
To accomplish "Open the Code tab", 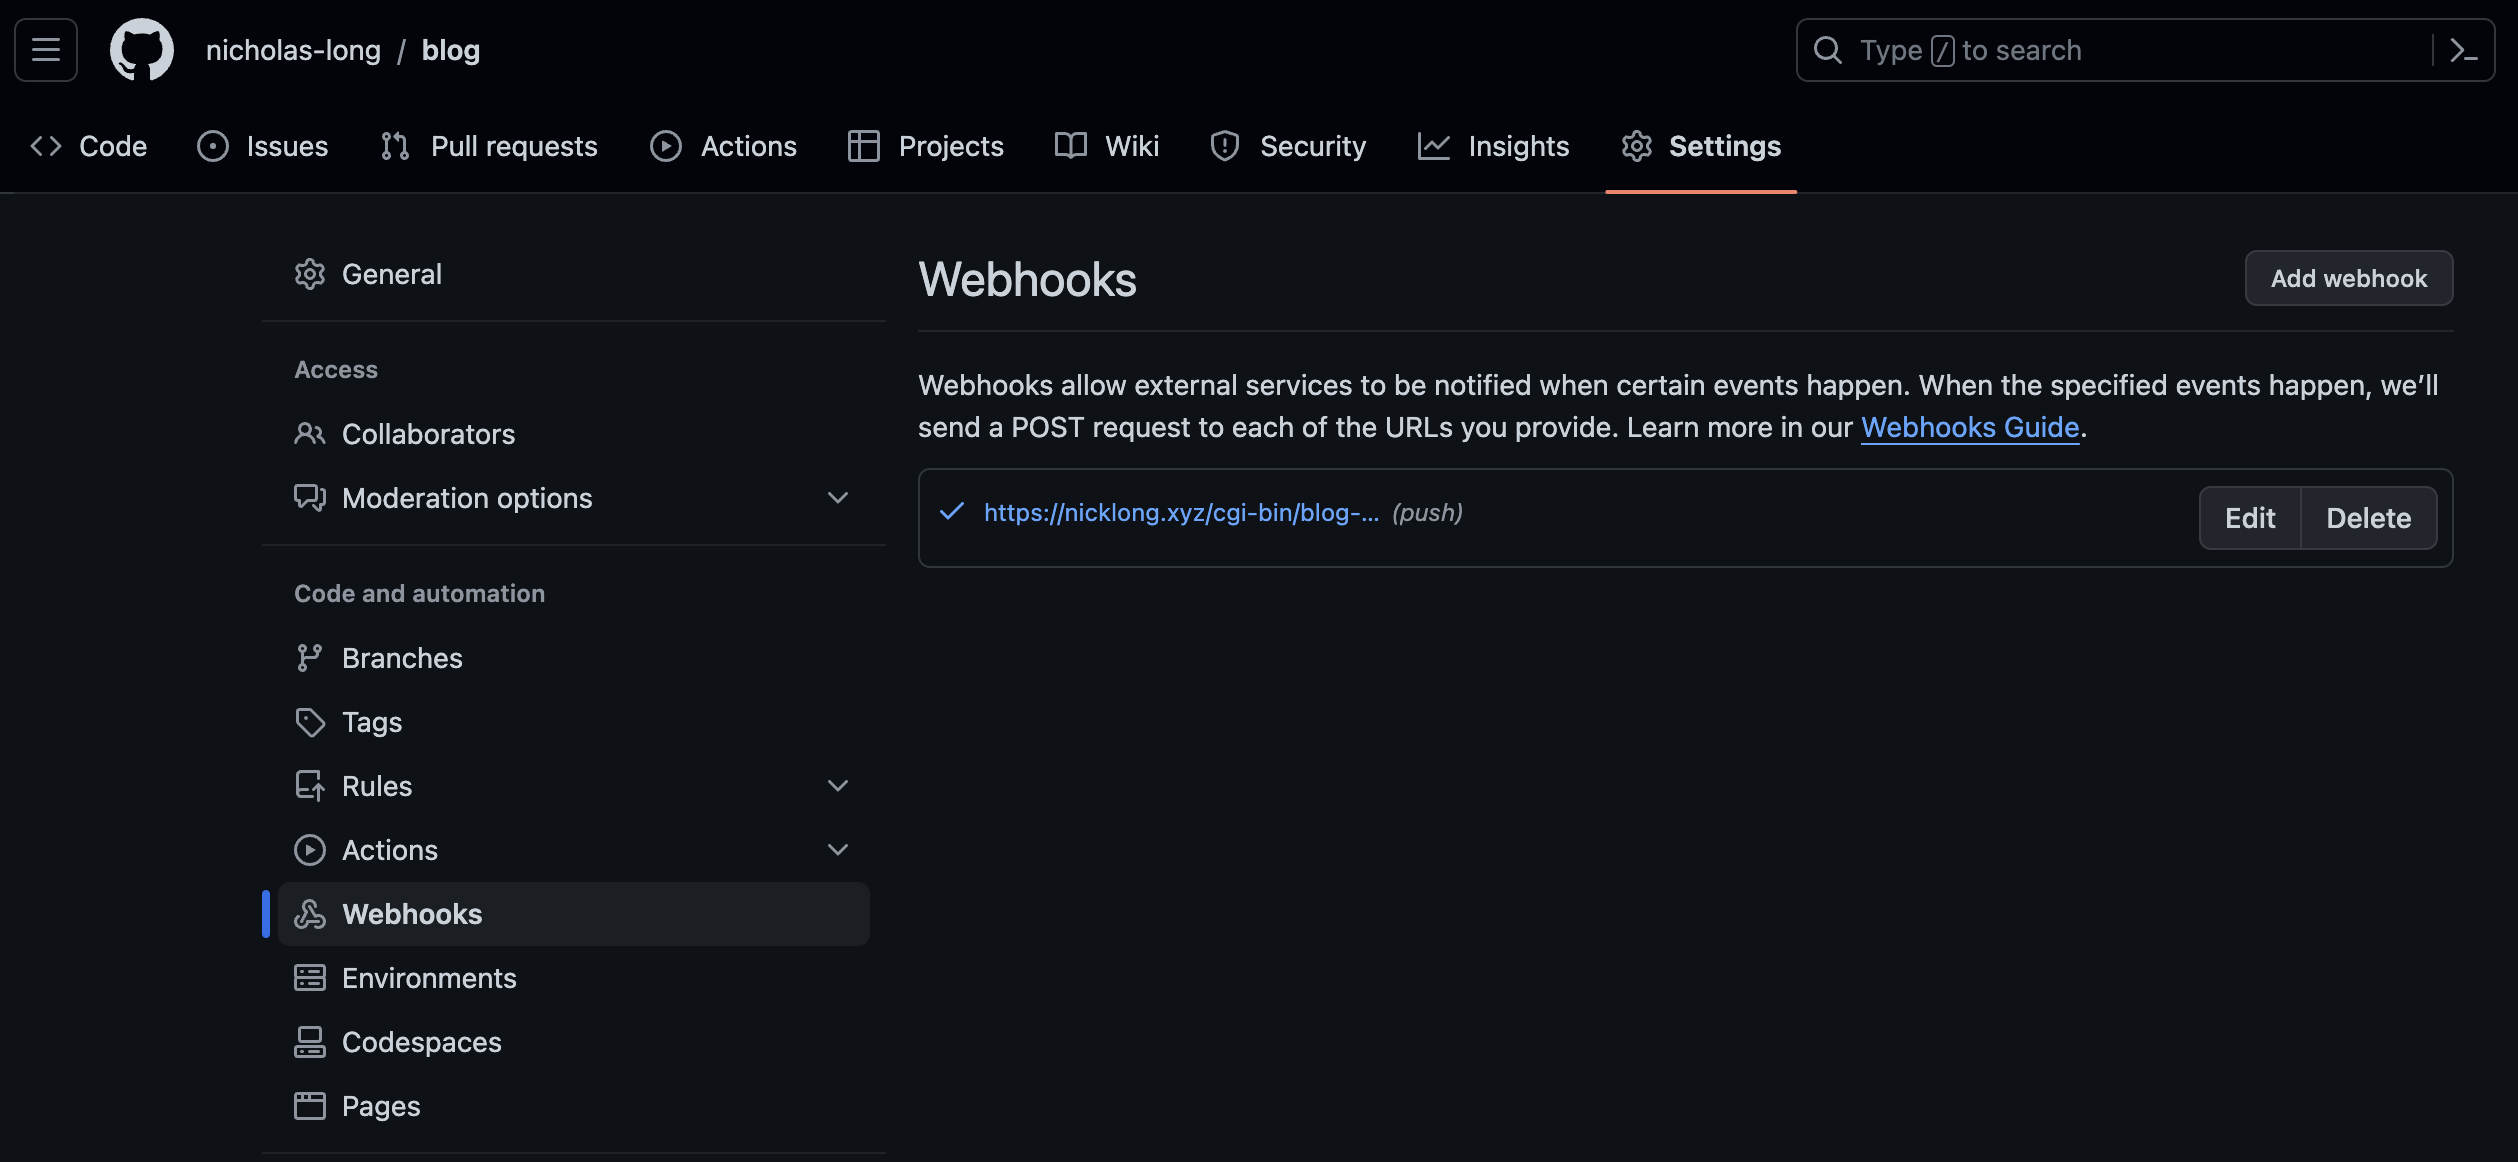I will tap(89, 146).
